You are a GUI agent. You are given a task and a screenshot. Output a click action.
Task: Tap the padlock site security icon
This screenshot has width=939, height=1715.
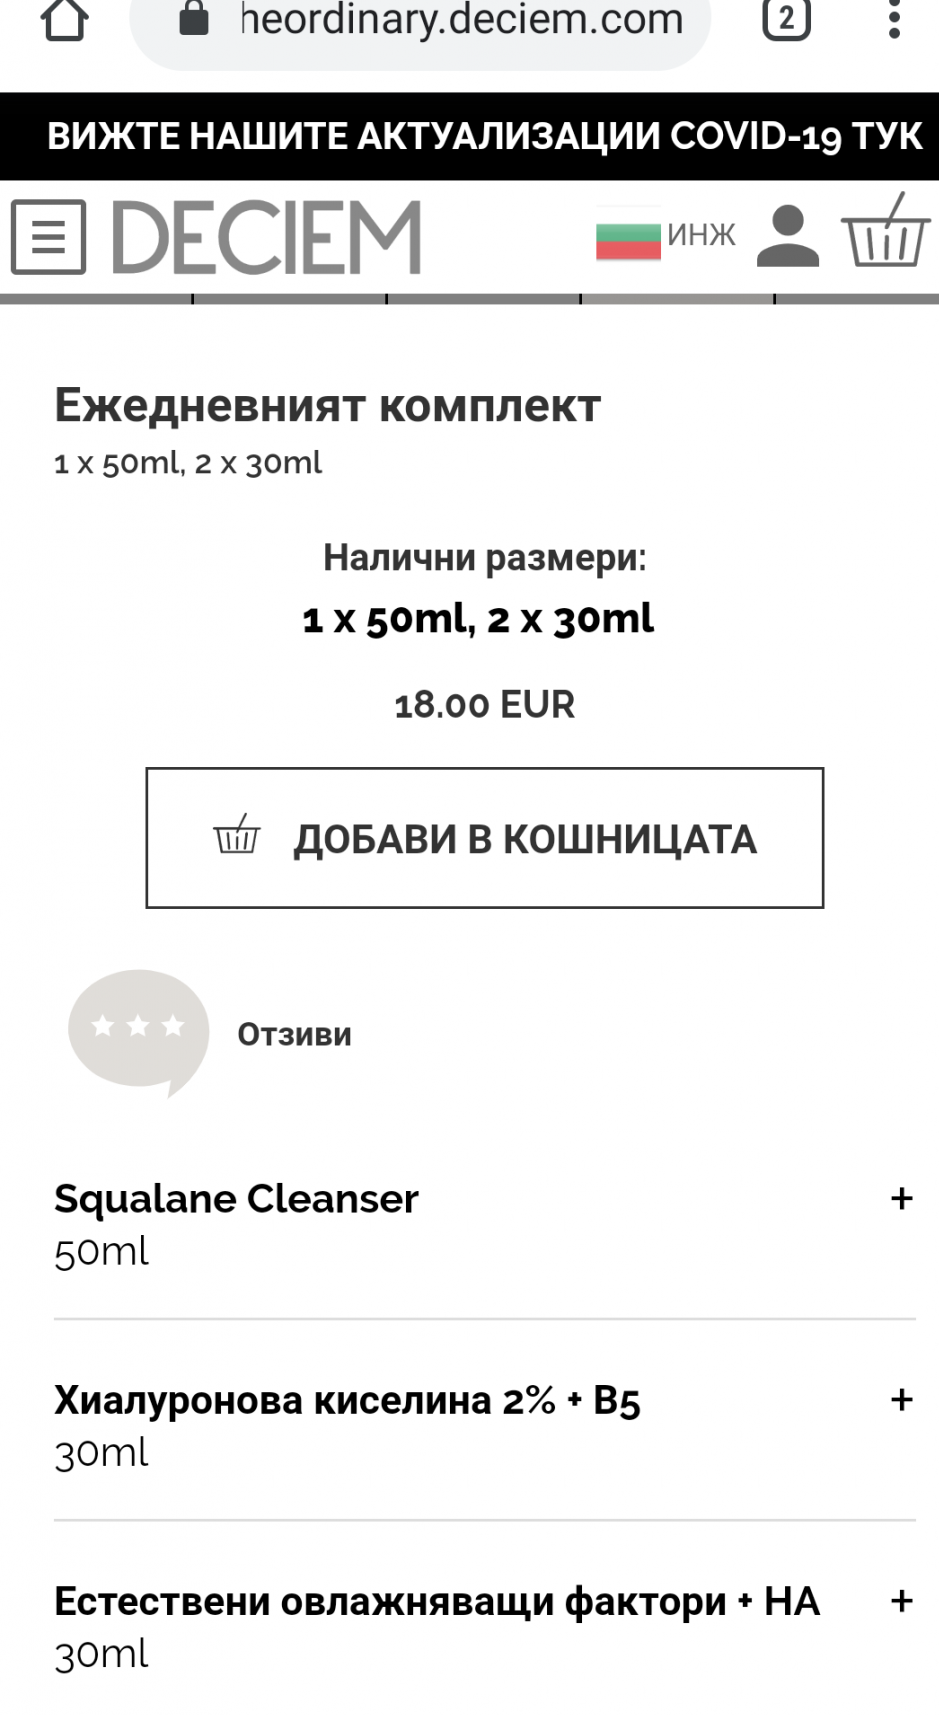[194, 18]
